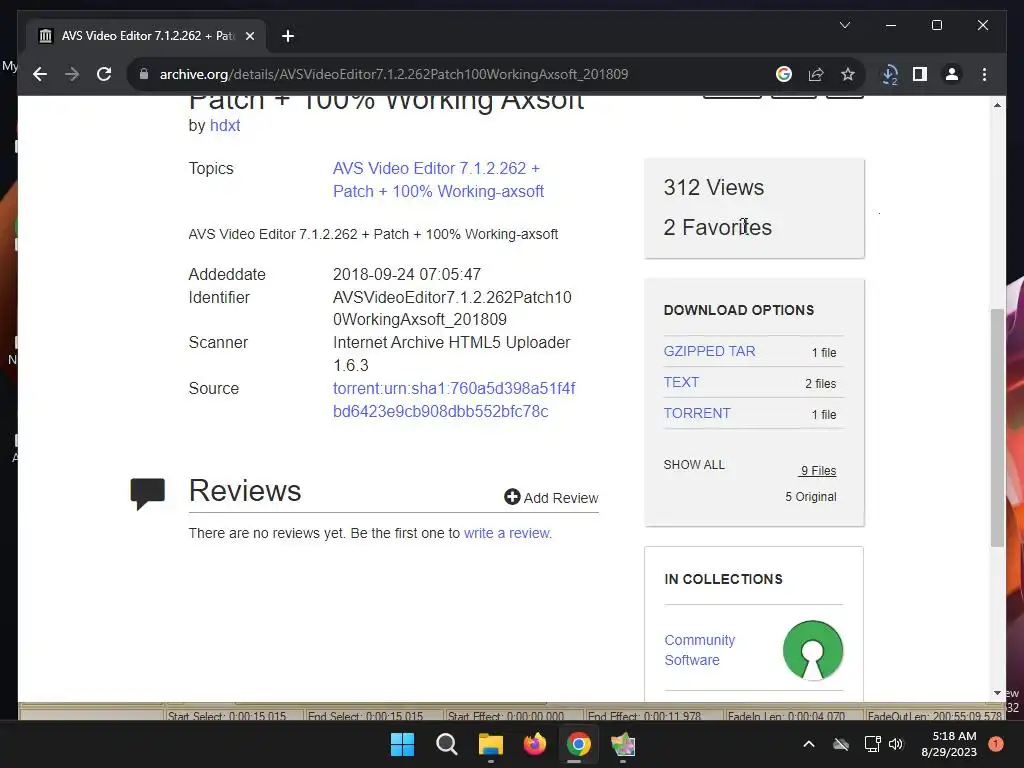Viewport: 1024px width, 768px height.
Task: Share this page using the share icon
Action: pyautogui.click(x=816, y=74)
